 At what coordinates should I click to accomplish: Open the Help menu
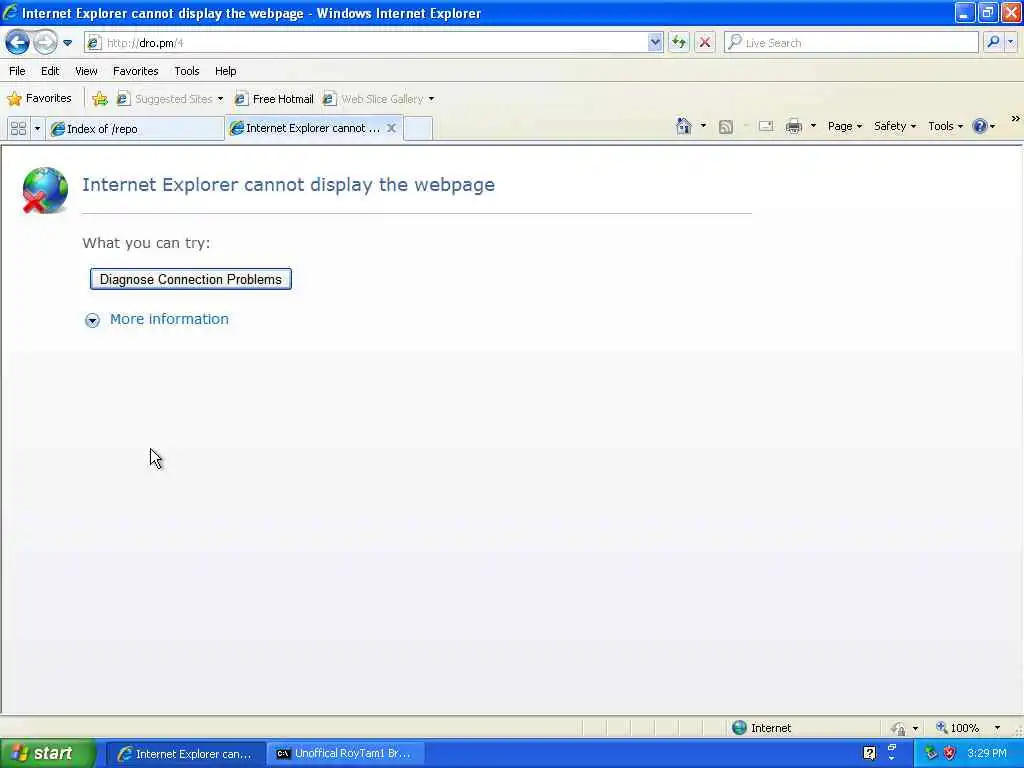click(x=226, y=71)
